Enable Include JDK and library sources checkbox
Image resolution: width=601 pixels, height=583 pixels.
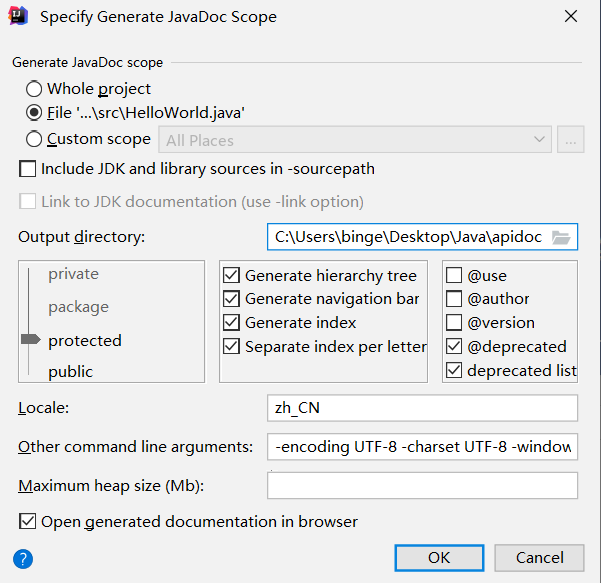click(28, 169)
